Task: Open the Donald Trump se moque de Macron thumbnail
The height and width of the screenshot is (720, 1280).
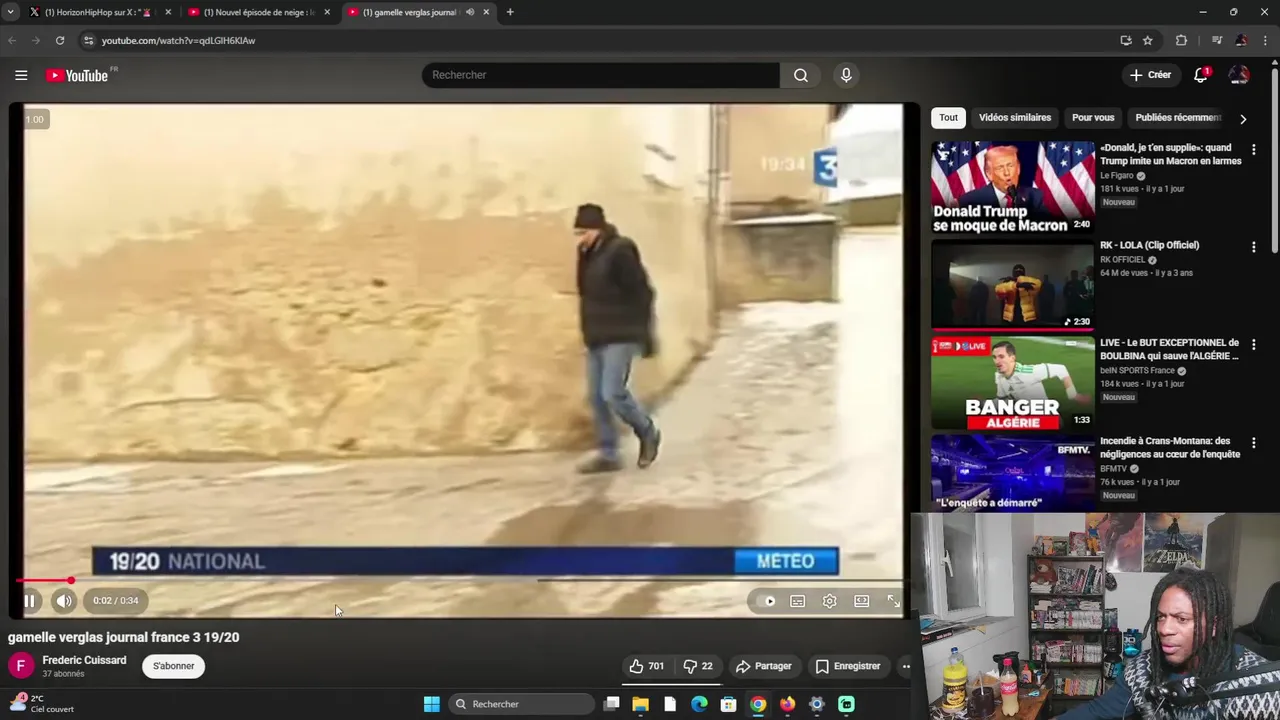Action: 1013,187
